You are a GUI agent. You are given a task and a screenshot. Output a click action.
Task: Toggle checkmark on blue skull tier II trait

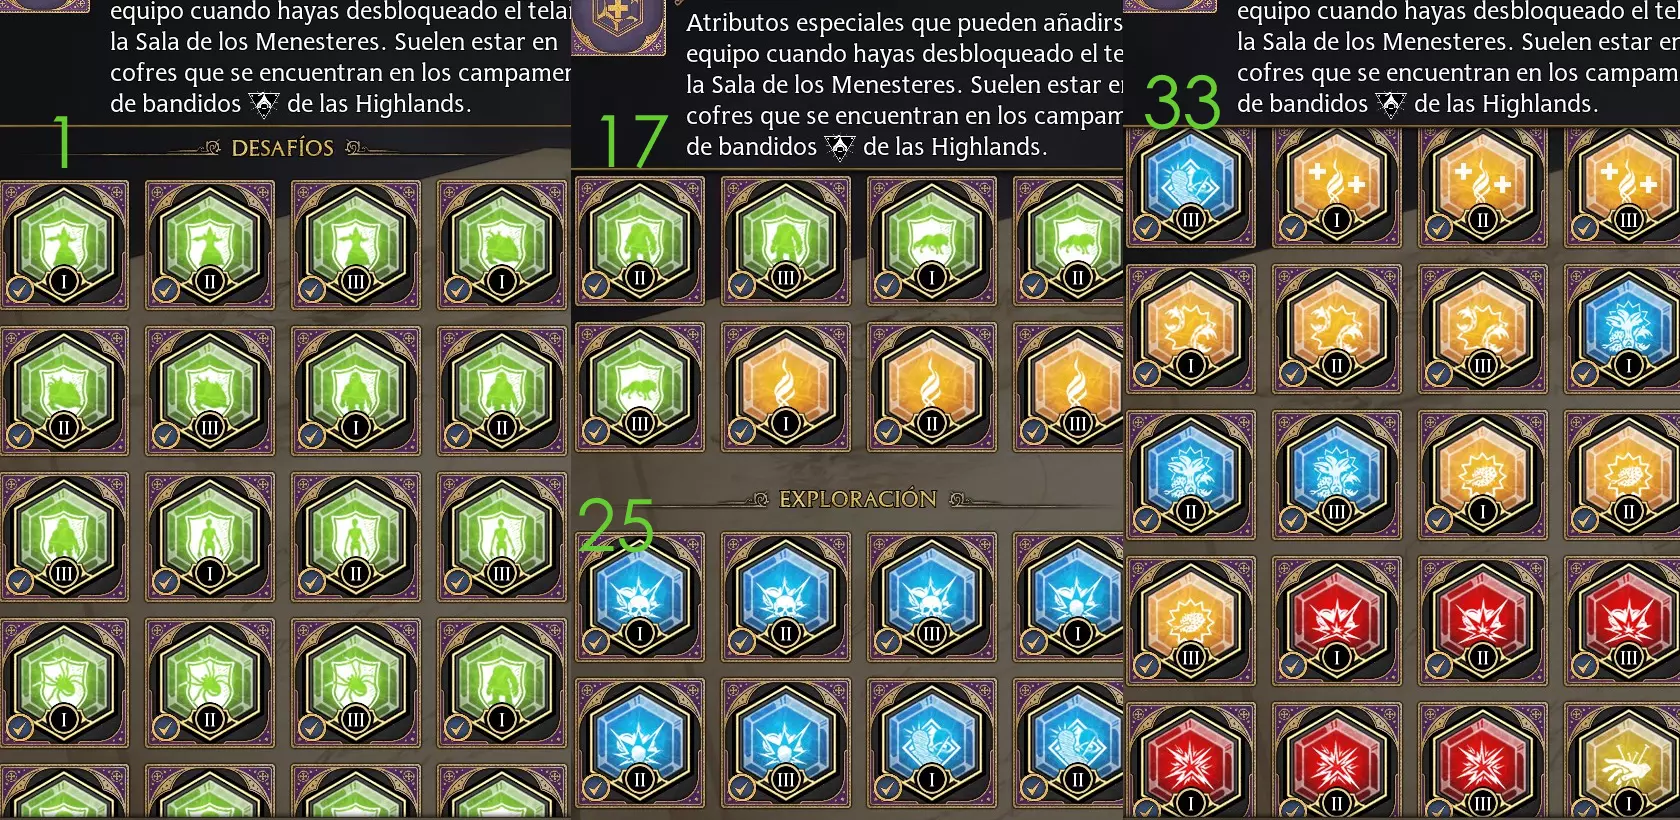pyautogui.click(x=742, y=641)
